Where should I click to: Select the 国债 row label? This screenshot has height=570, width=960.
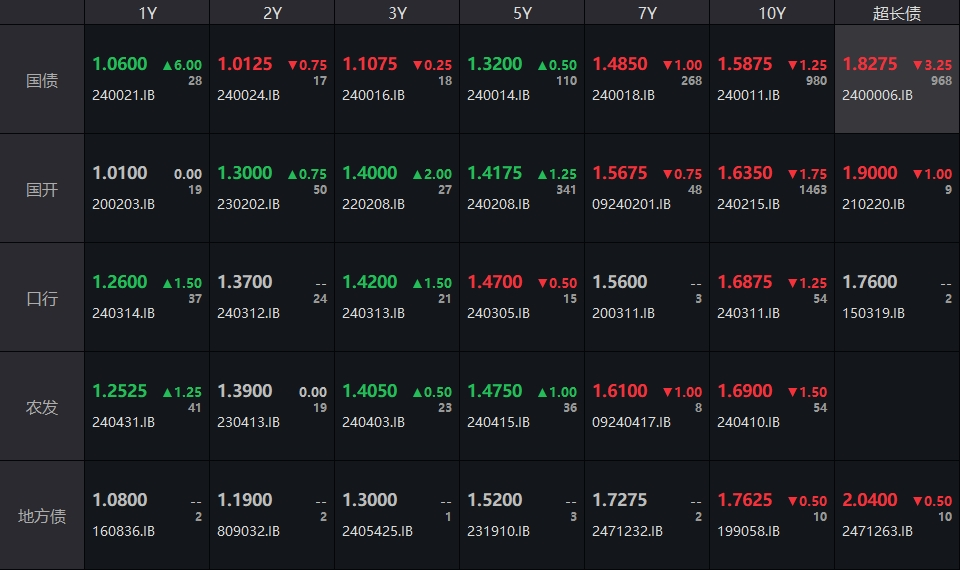point(42,80)
